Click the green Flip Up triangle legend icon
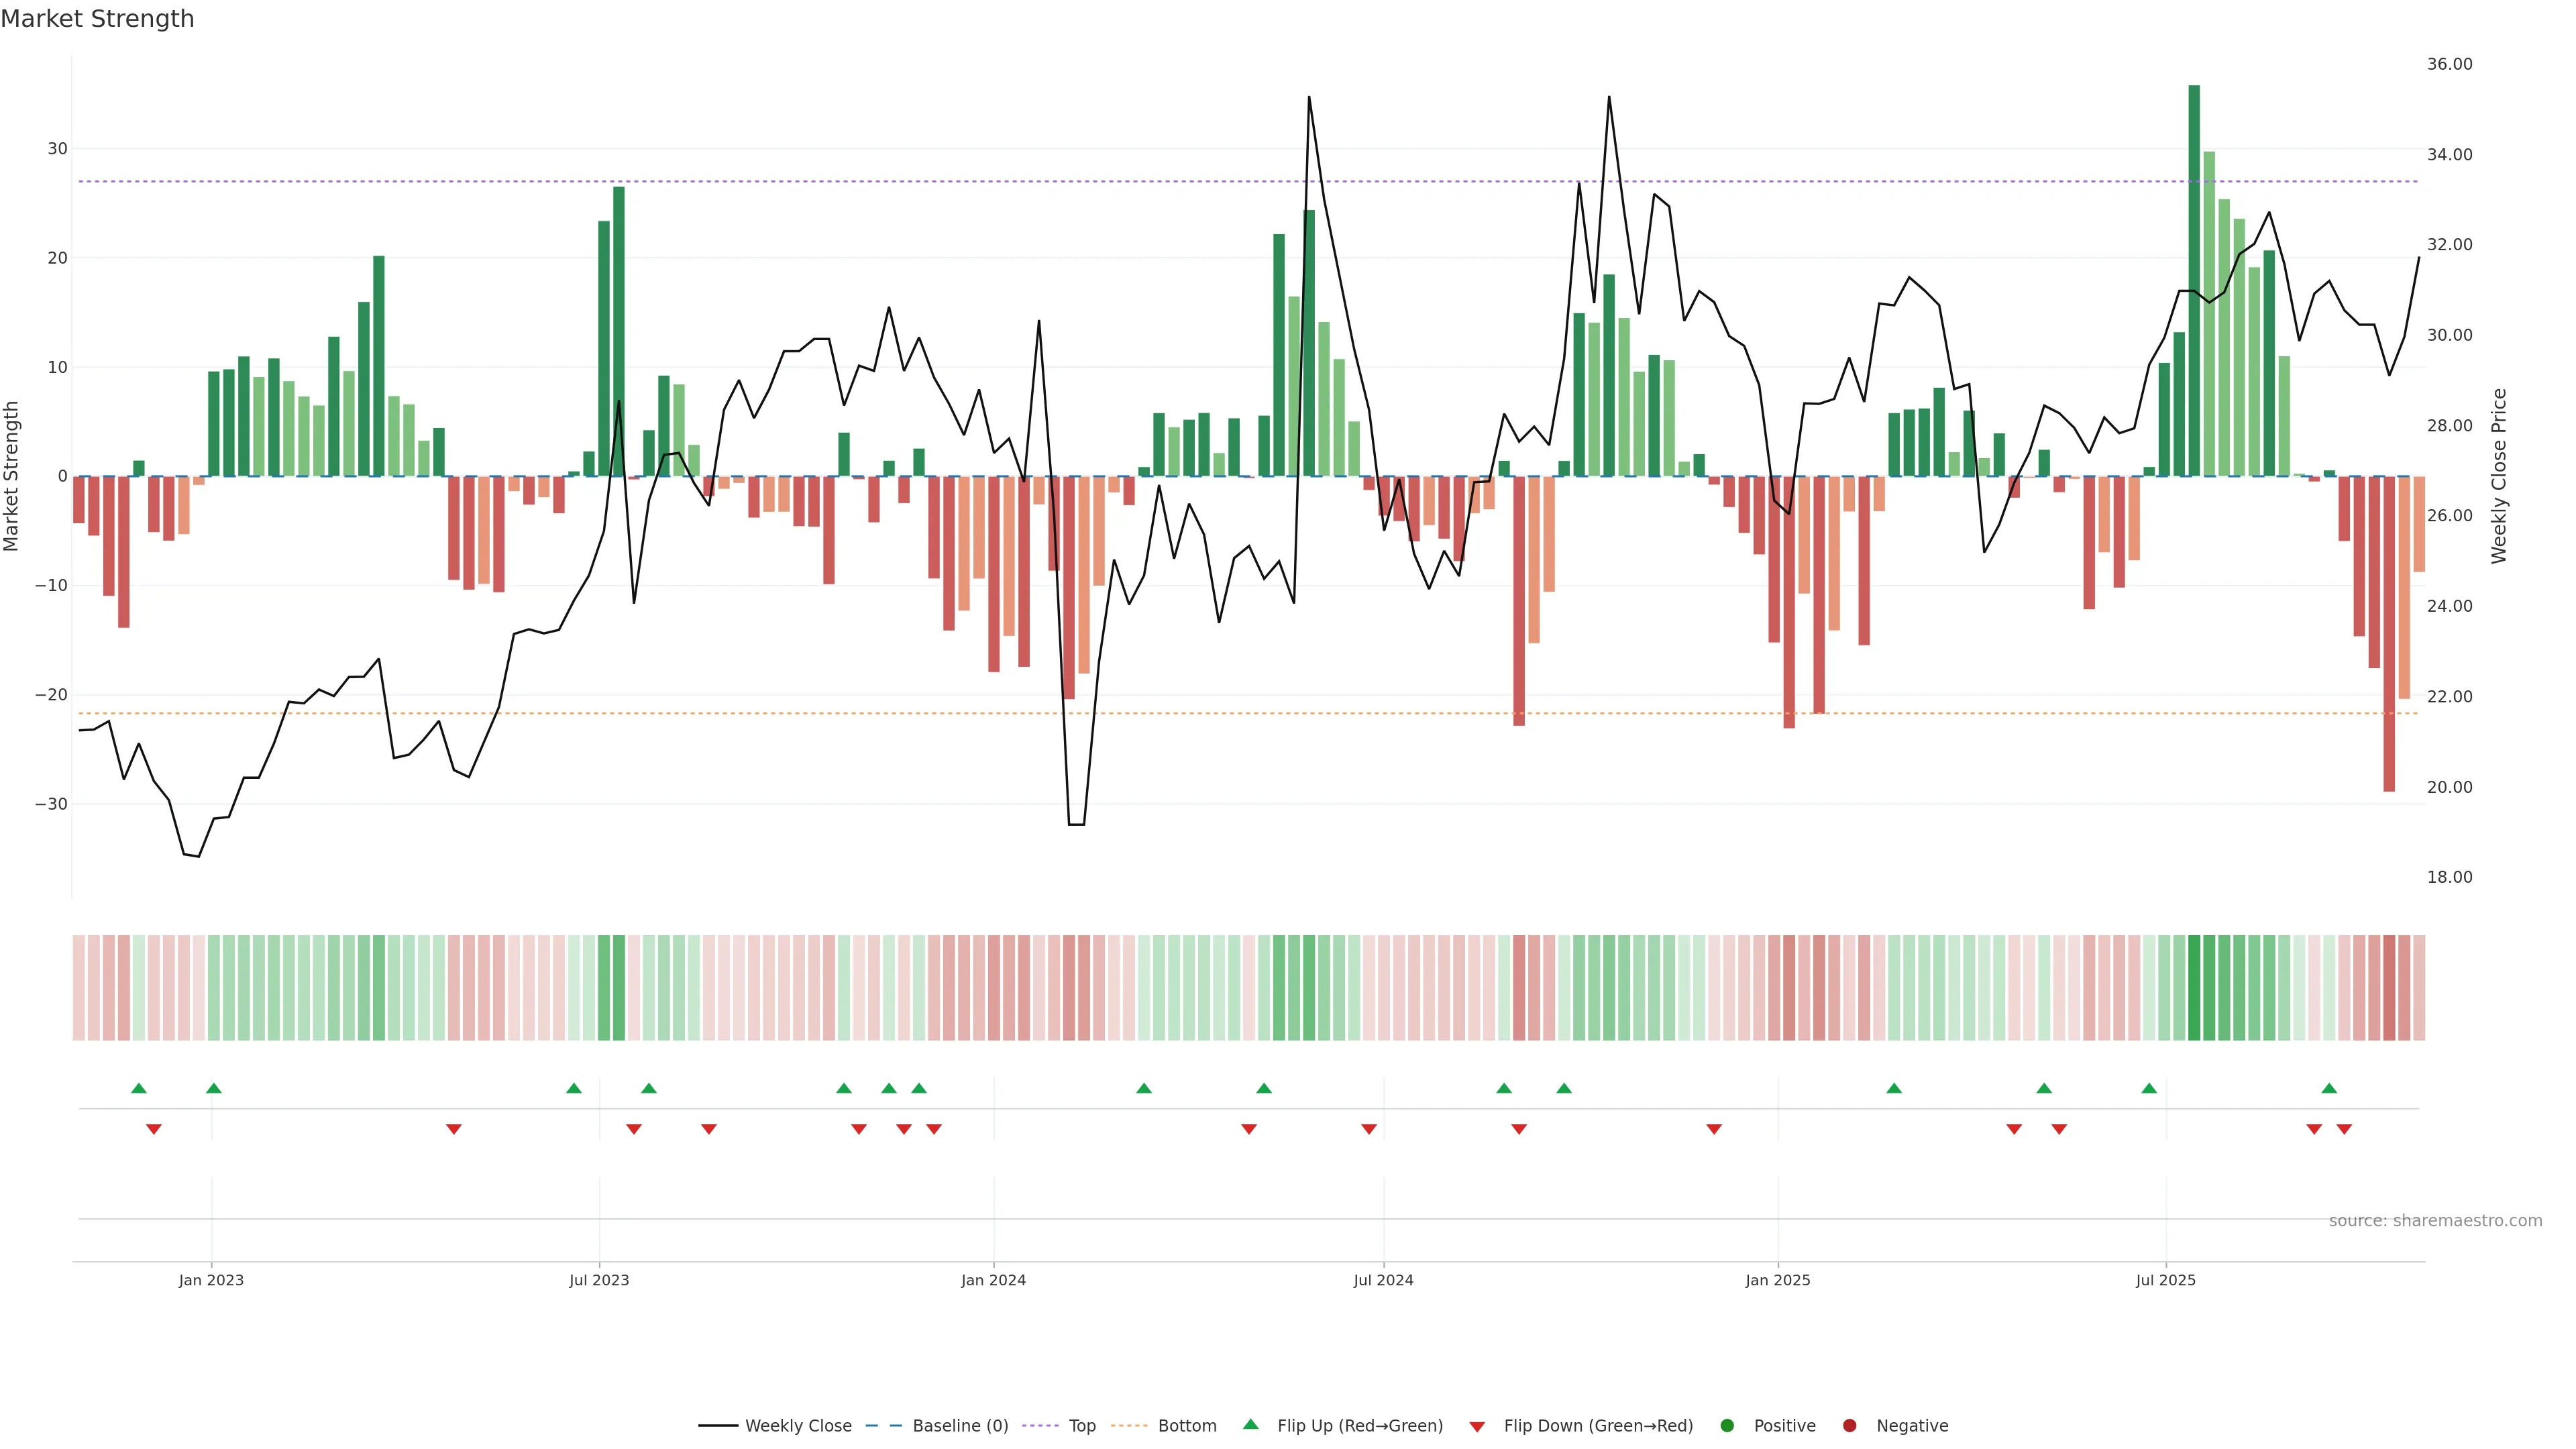 pyautogui.click(x=1250, y=1424)
